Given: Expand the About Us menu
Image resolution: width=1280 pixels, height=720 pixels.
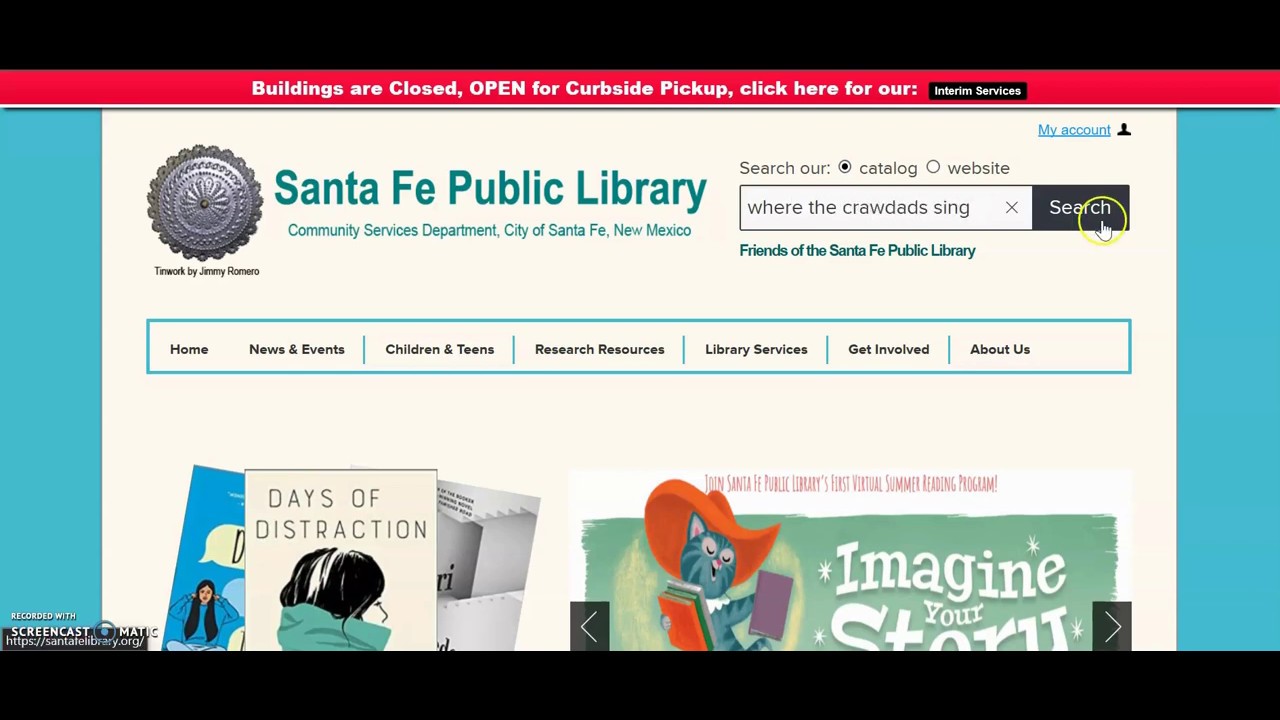Looking at the screenshot, I should coord(999,349).
